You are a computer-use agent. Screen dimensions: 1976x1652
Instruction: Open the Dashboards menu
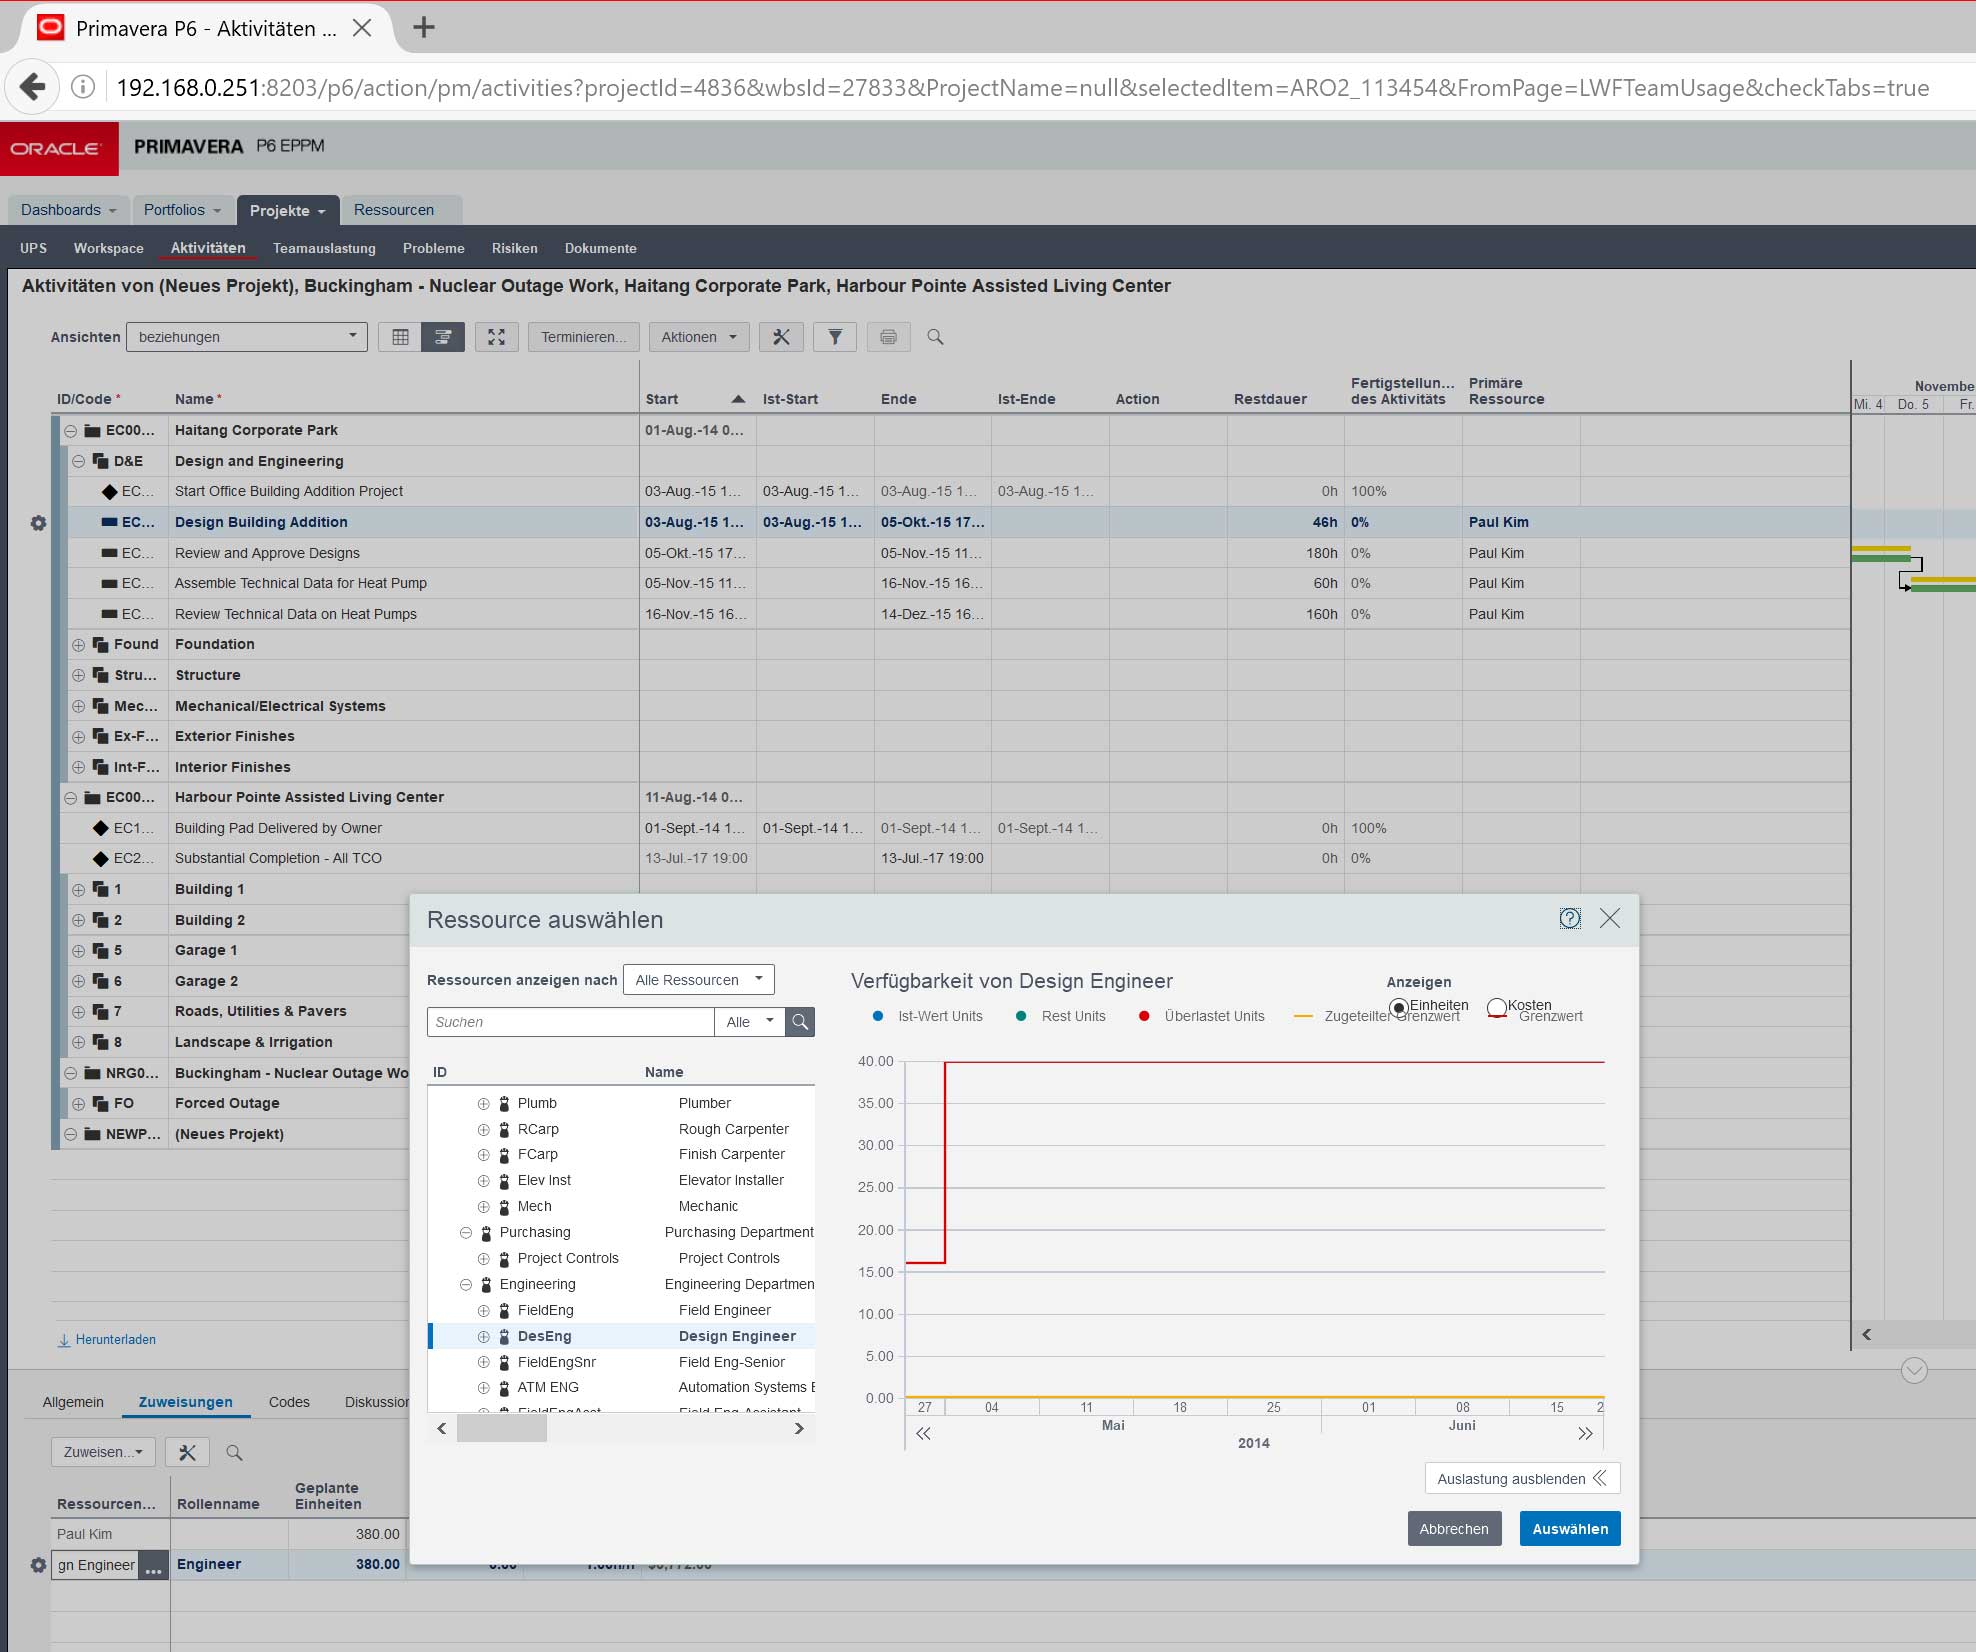tap(68, 210)
